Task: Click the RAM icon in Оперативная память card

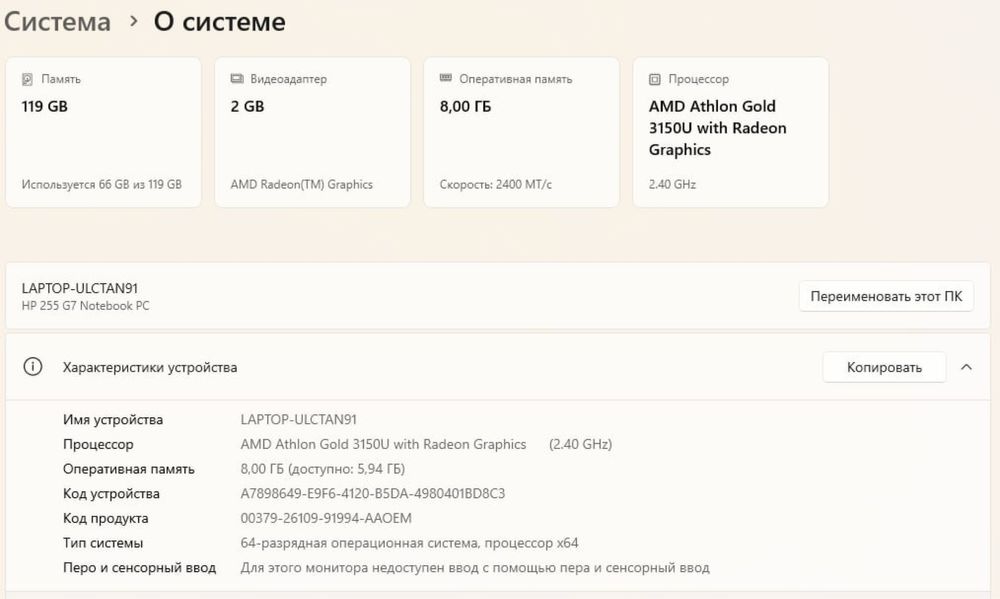Action: coord(446,79)
